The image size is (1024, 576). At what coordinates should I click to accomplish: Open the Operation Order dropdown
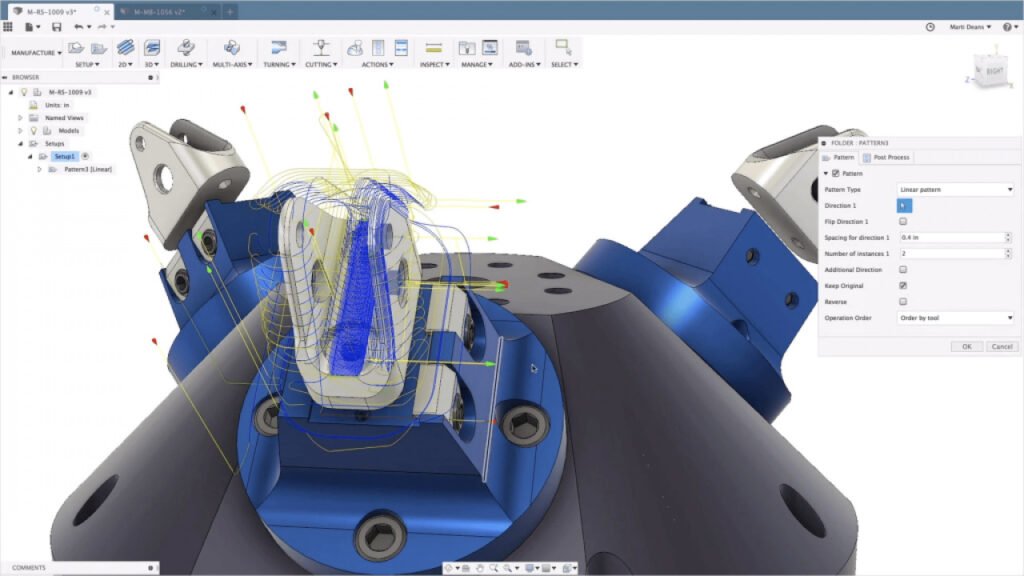click(x=956, y=318)
